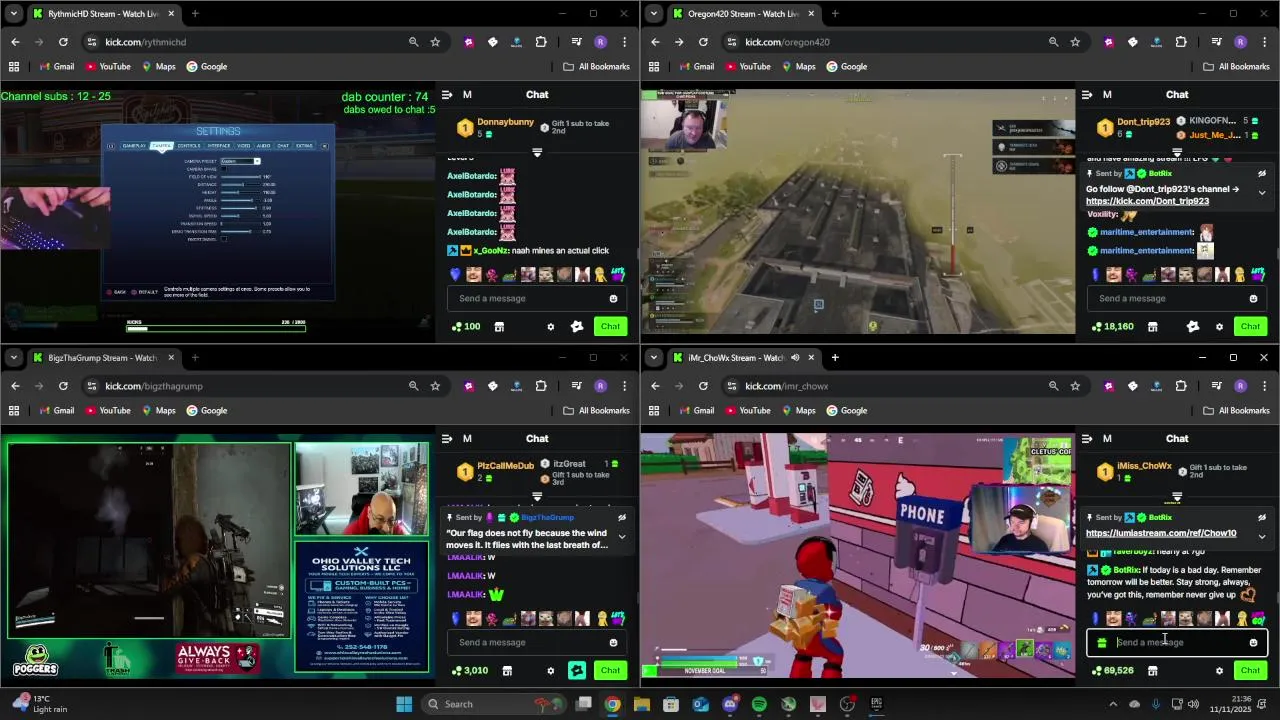Open All Bookmarks folder in Oregon420 window
This screenshot has width=1280, height=720.
1236,67
